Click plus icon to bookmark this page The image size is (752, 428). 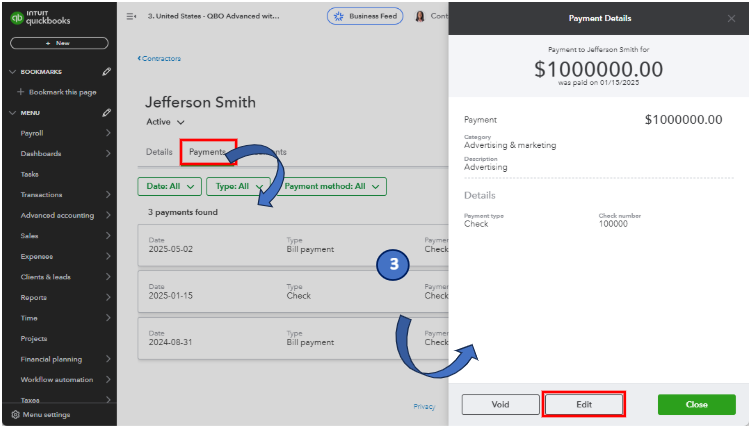21,92
